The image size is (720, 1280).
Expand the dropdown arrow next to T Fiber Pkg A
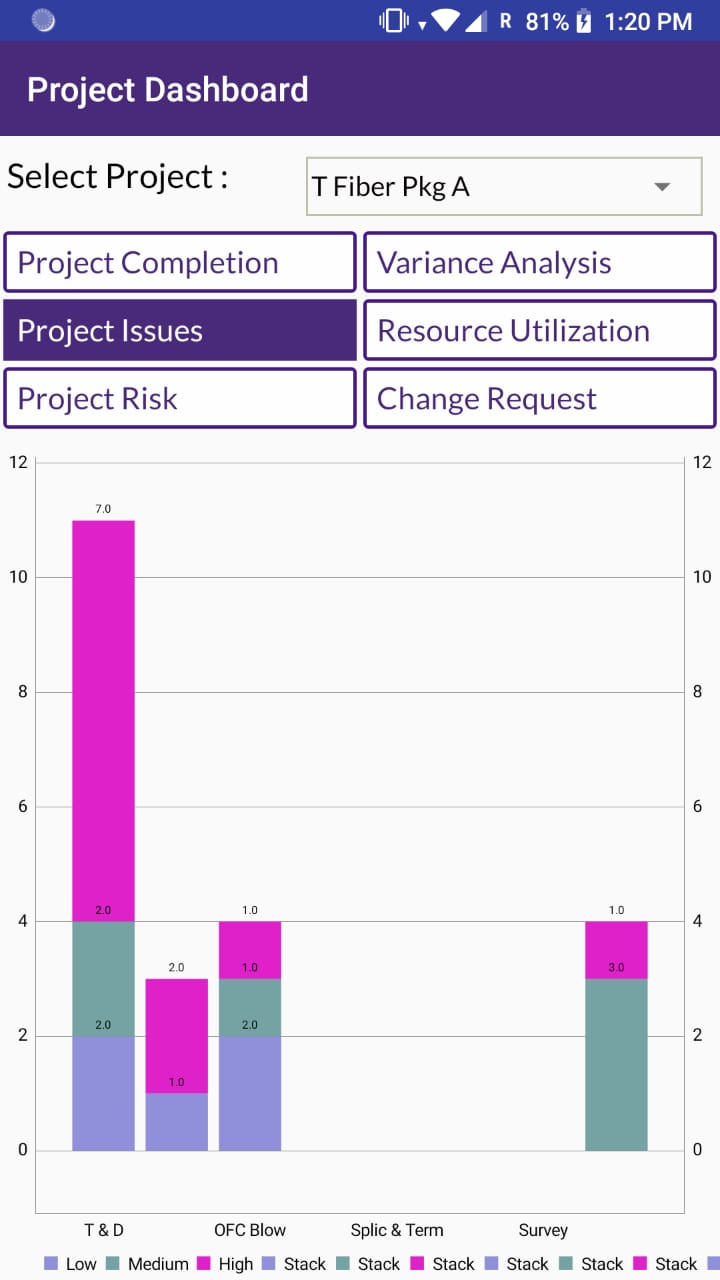[x=660, y=186]
